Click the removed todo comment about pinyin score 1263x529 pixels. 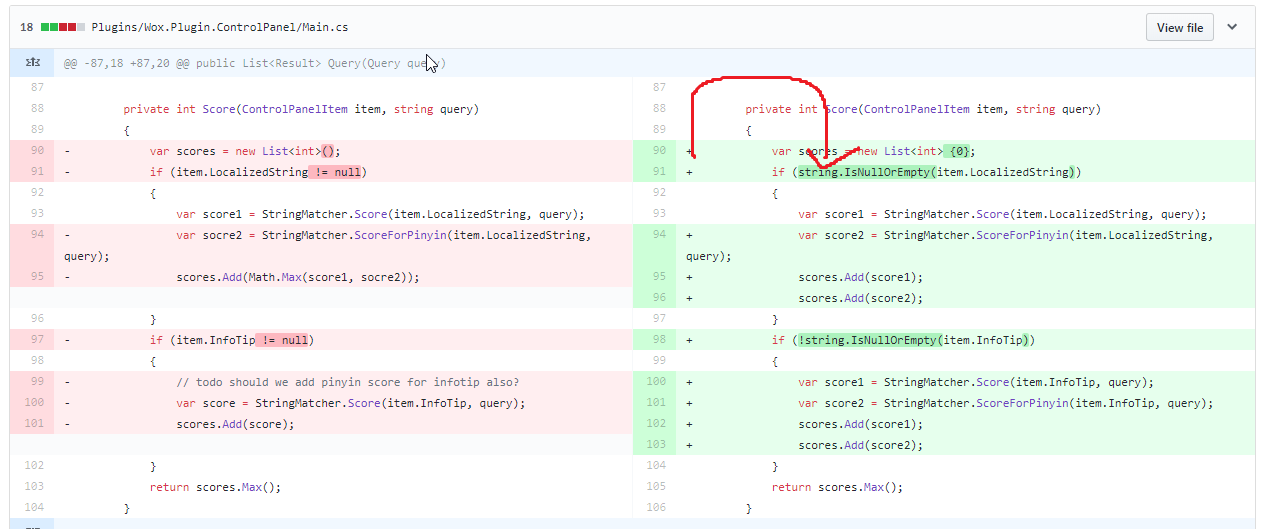click(347, 382)
